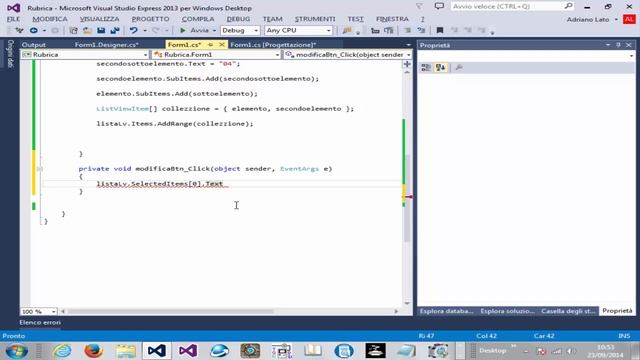Click the split editor plus icon
The width and height of the screenshot is (640, 360).
pos(407,64)
